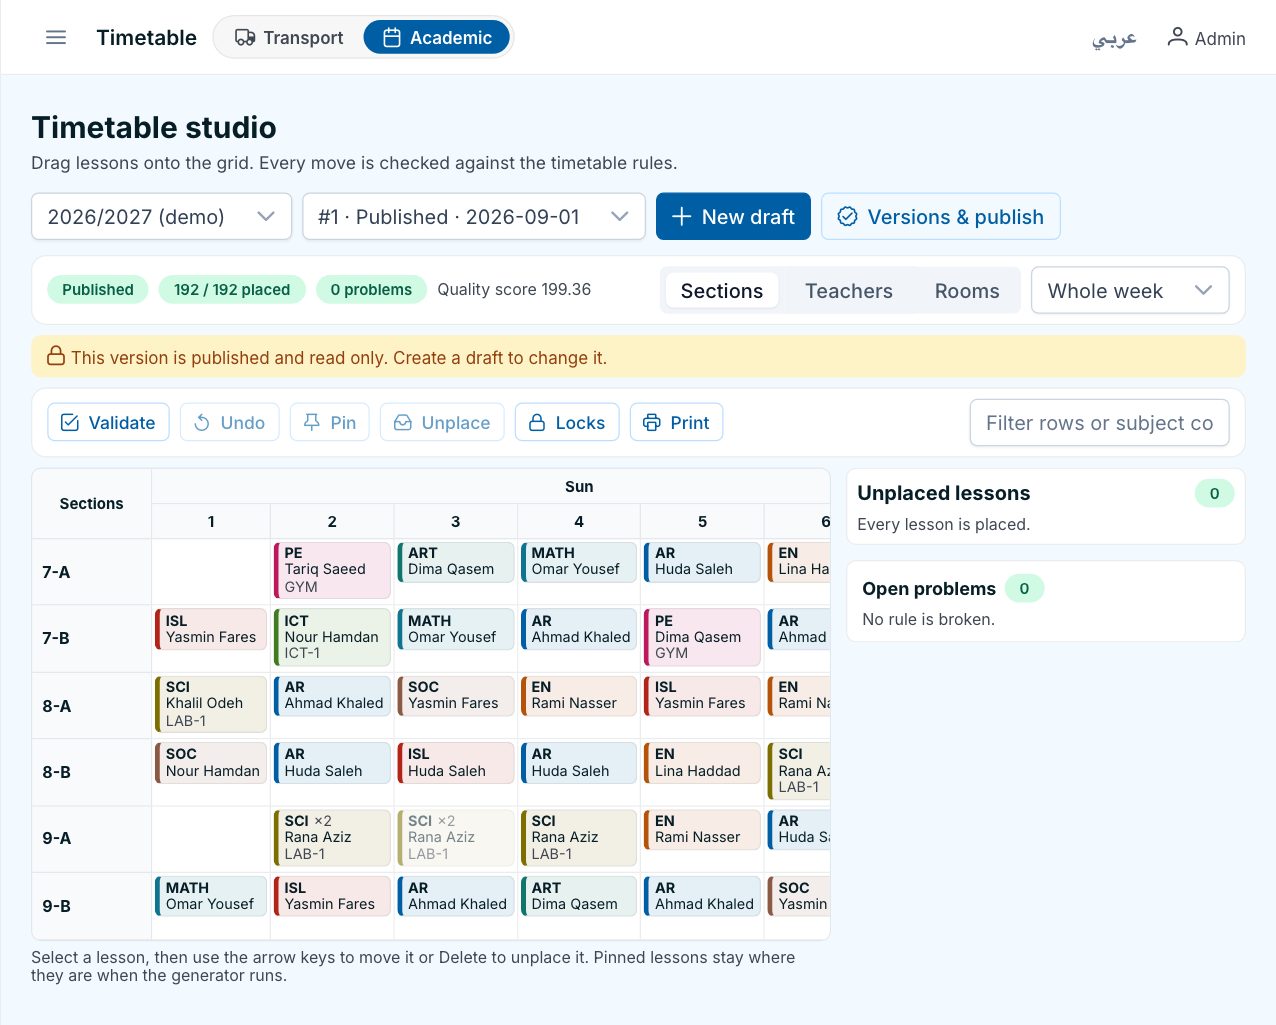Switch to Transport mode
Image resolution: width=1276 pixels, height=1025 pixels.
[289, 37]
